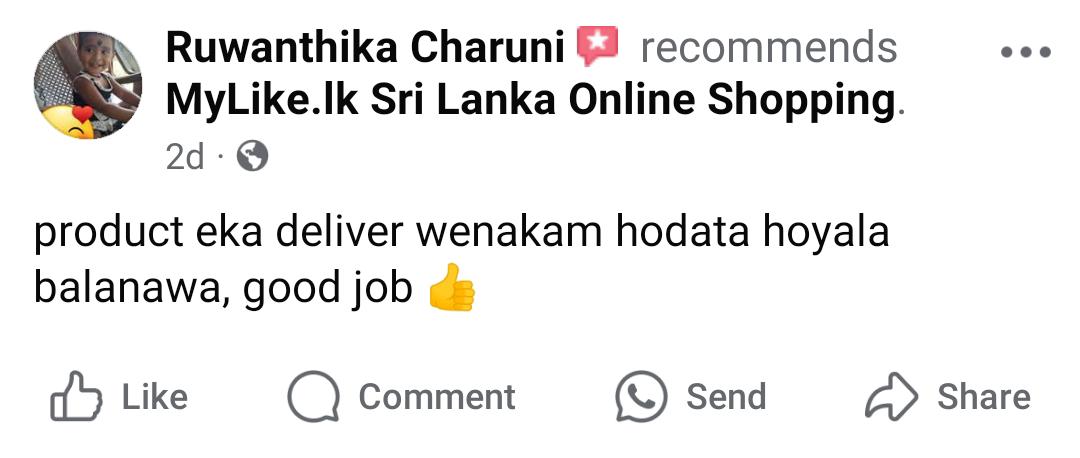Click the Share arrow icon
Screen dimensions: 1080x458
tap(891, 396)
